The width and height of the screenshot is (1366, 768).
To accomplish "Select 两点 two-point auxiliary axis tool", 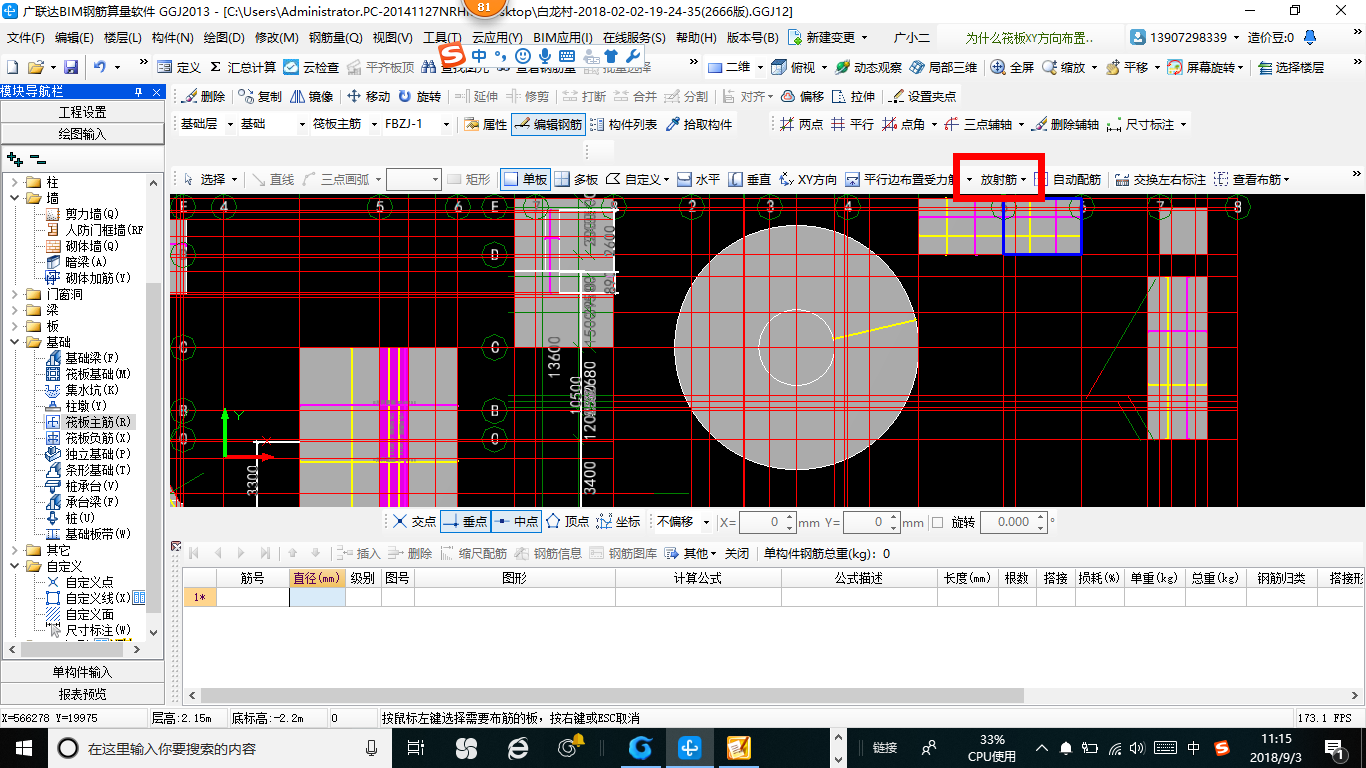I will [800, 125].
